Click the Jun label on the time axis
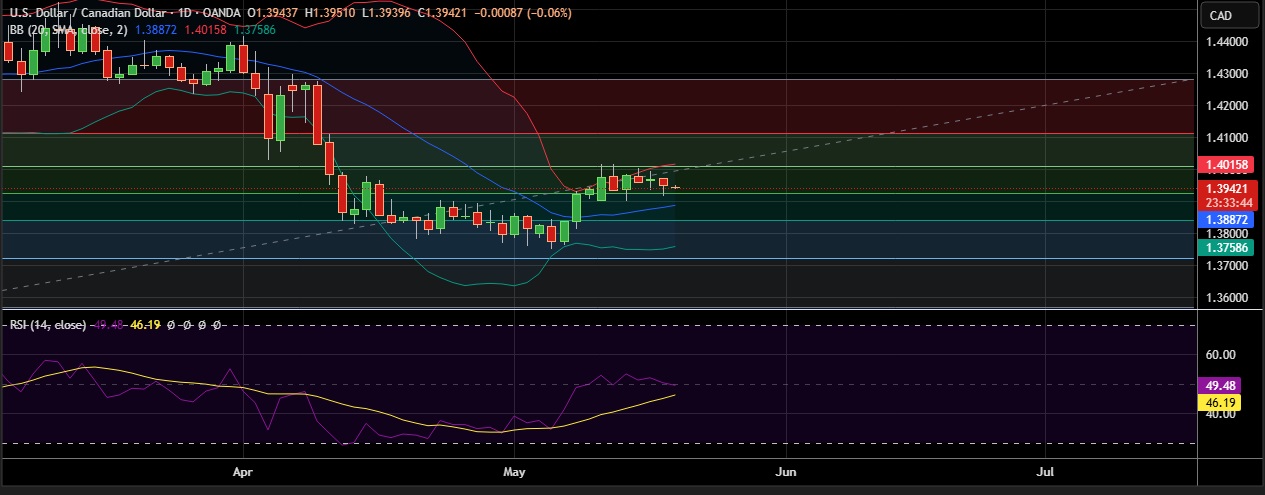The height and width of the screenshot is (495, 1265). point(786,470)
